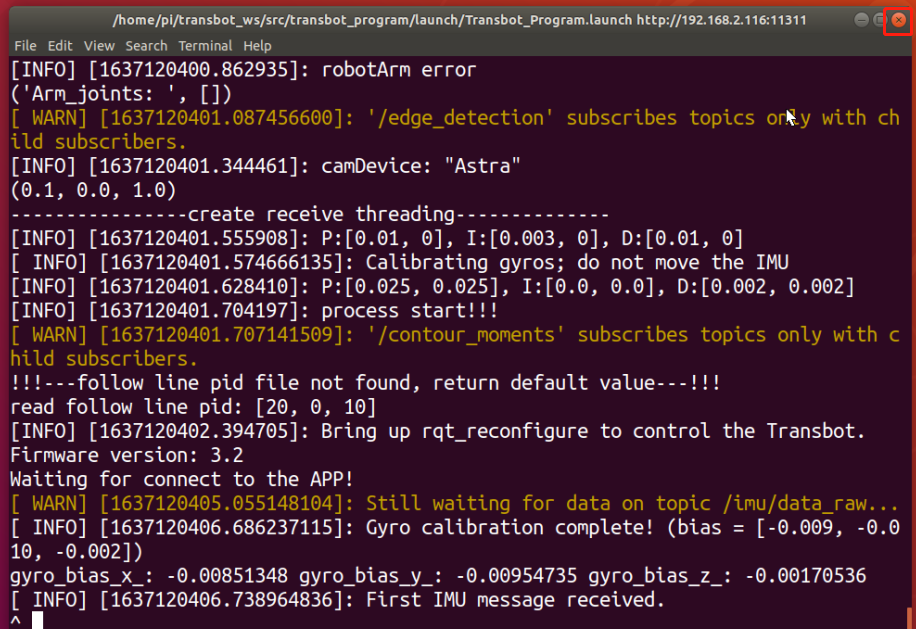The width and height of the screenshot is (916, 629).
Task: Click the 'create receive threading' line
Action: (310, 214)
